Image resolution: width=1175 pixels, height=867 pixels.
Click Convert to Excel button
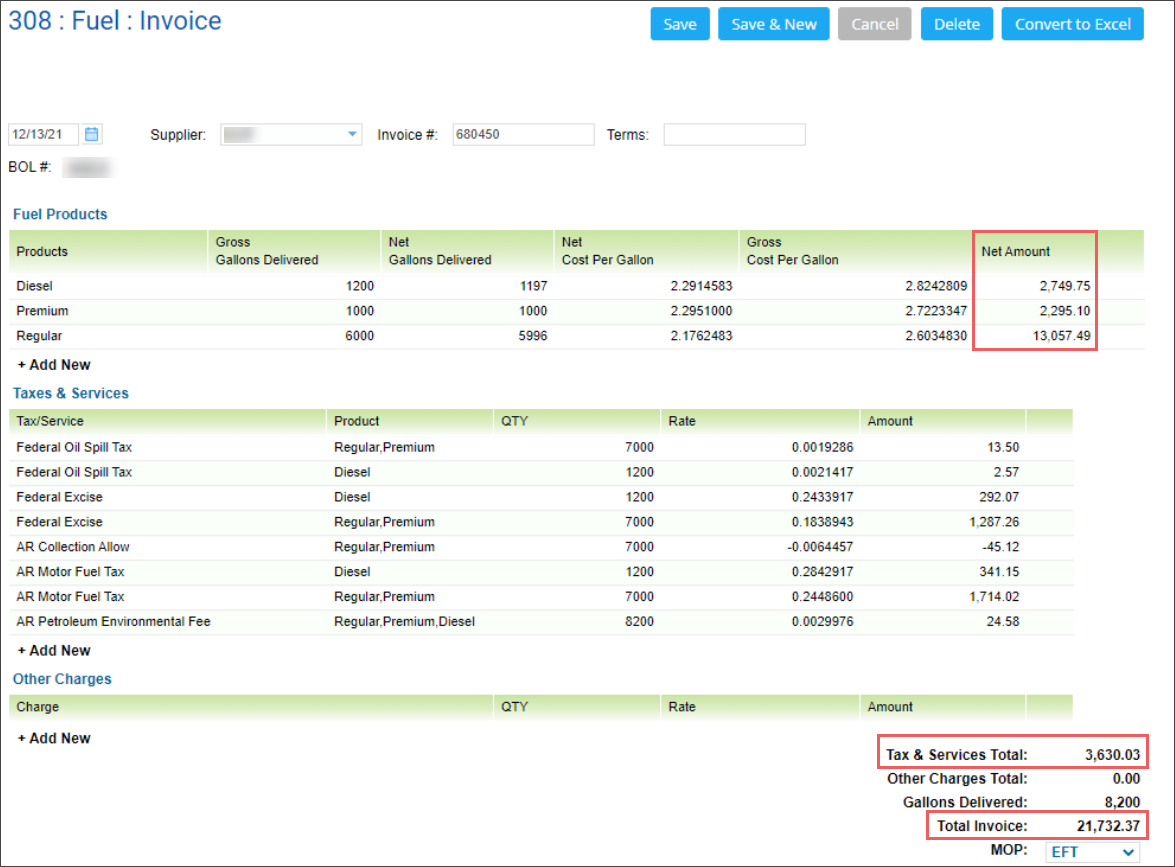point(1072,24)
